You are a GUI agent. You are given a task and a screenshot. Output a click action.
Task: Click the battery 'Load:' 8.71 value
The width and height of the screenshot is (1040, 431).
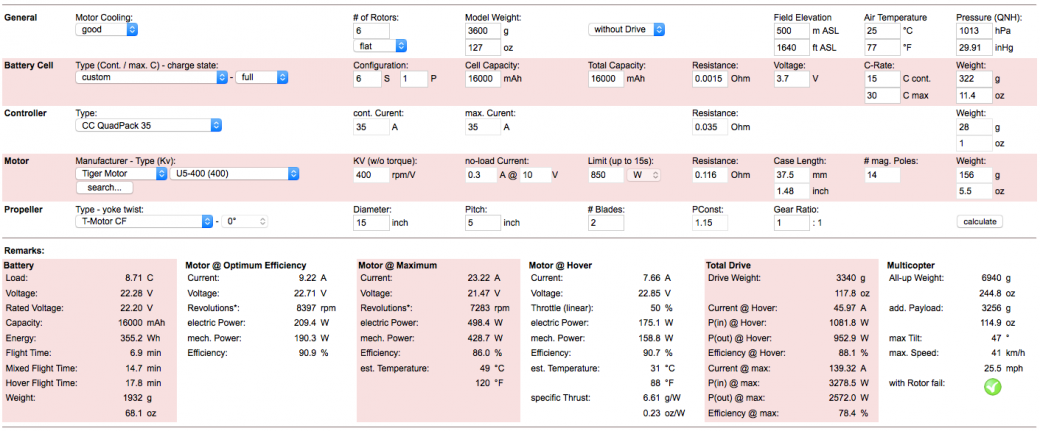133,278
